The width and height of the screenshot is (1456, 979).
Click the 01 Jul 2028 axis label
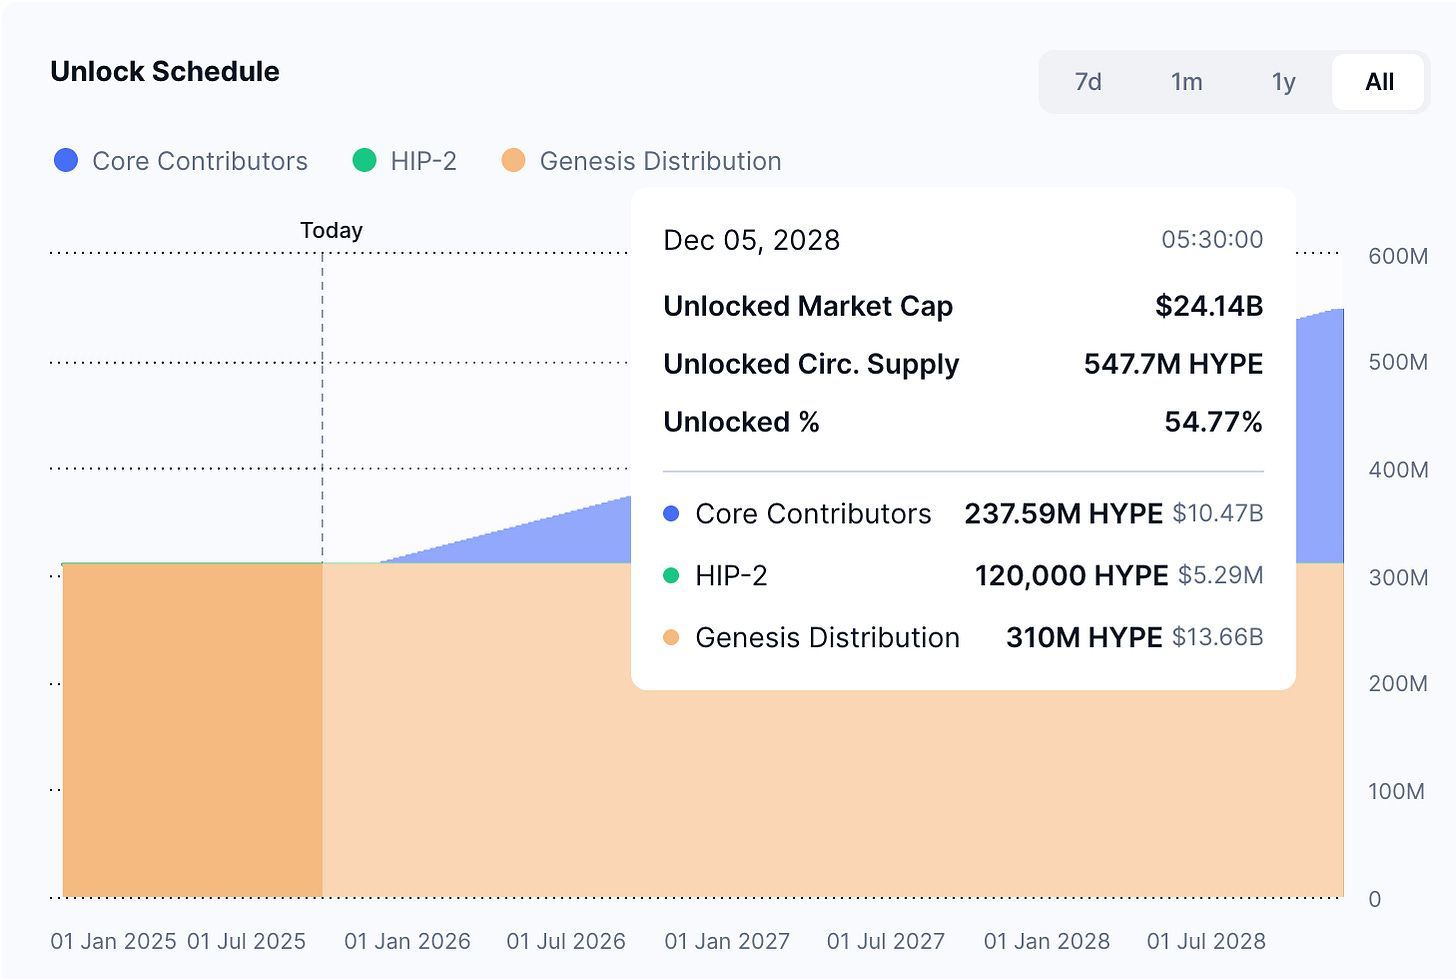point(1206,941)
